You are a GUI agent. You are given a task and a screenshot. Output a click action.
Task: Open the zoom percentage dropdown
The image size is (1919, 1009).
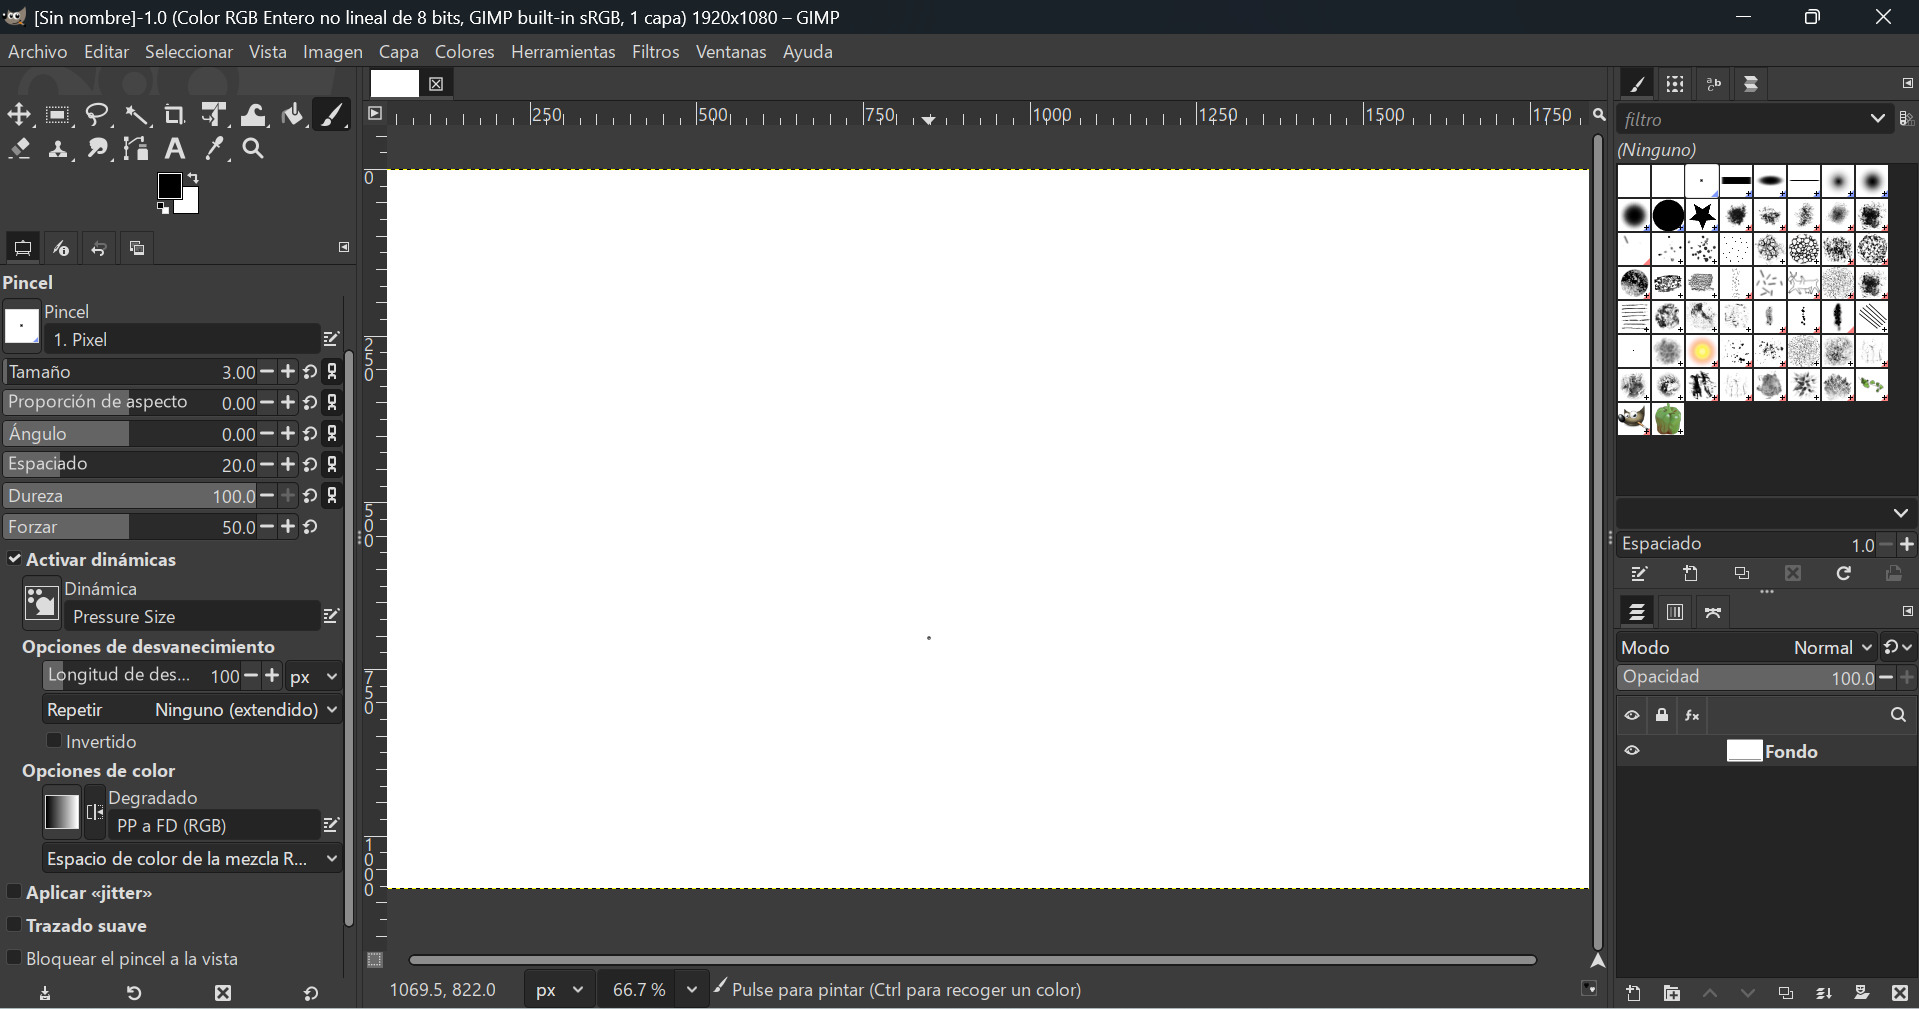[691, 989]
